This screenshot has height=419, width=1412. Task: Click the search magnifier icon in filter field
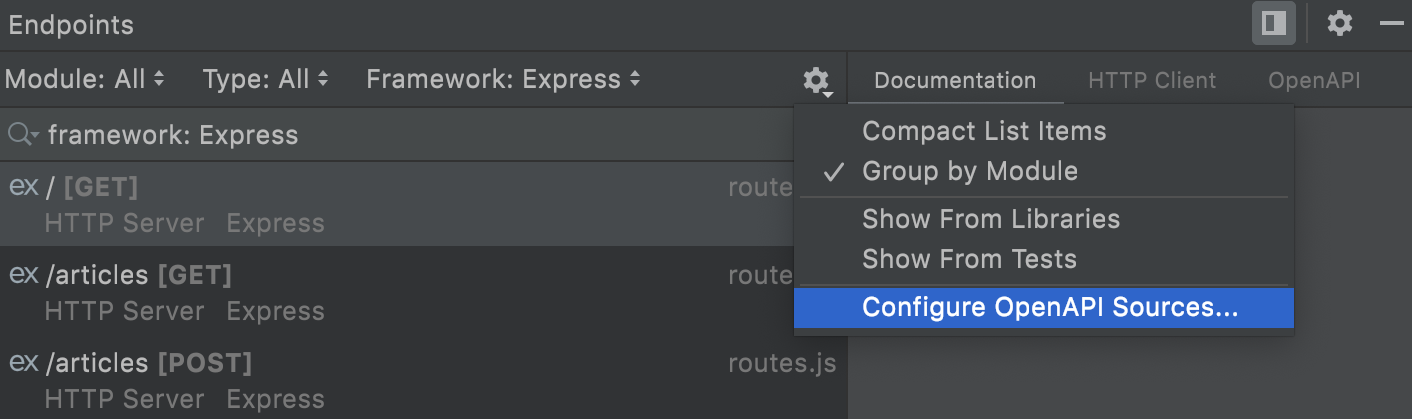[21, 135]
